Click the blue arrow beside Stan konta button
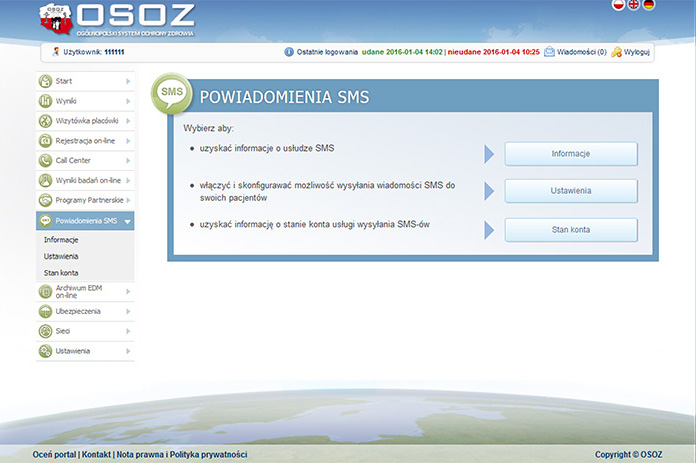 tap(489, 230)
